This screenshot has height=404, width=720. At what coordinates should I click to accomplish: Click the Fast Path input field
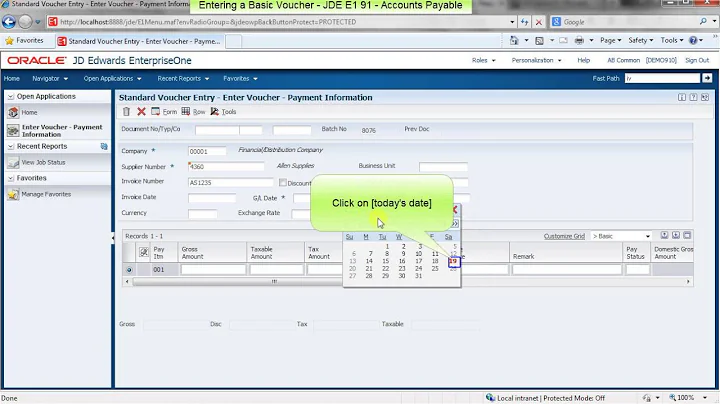click(x=663, y=79)
